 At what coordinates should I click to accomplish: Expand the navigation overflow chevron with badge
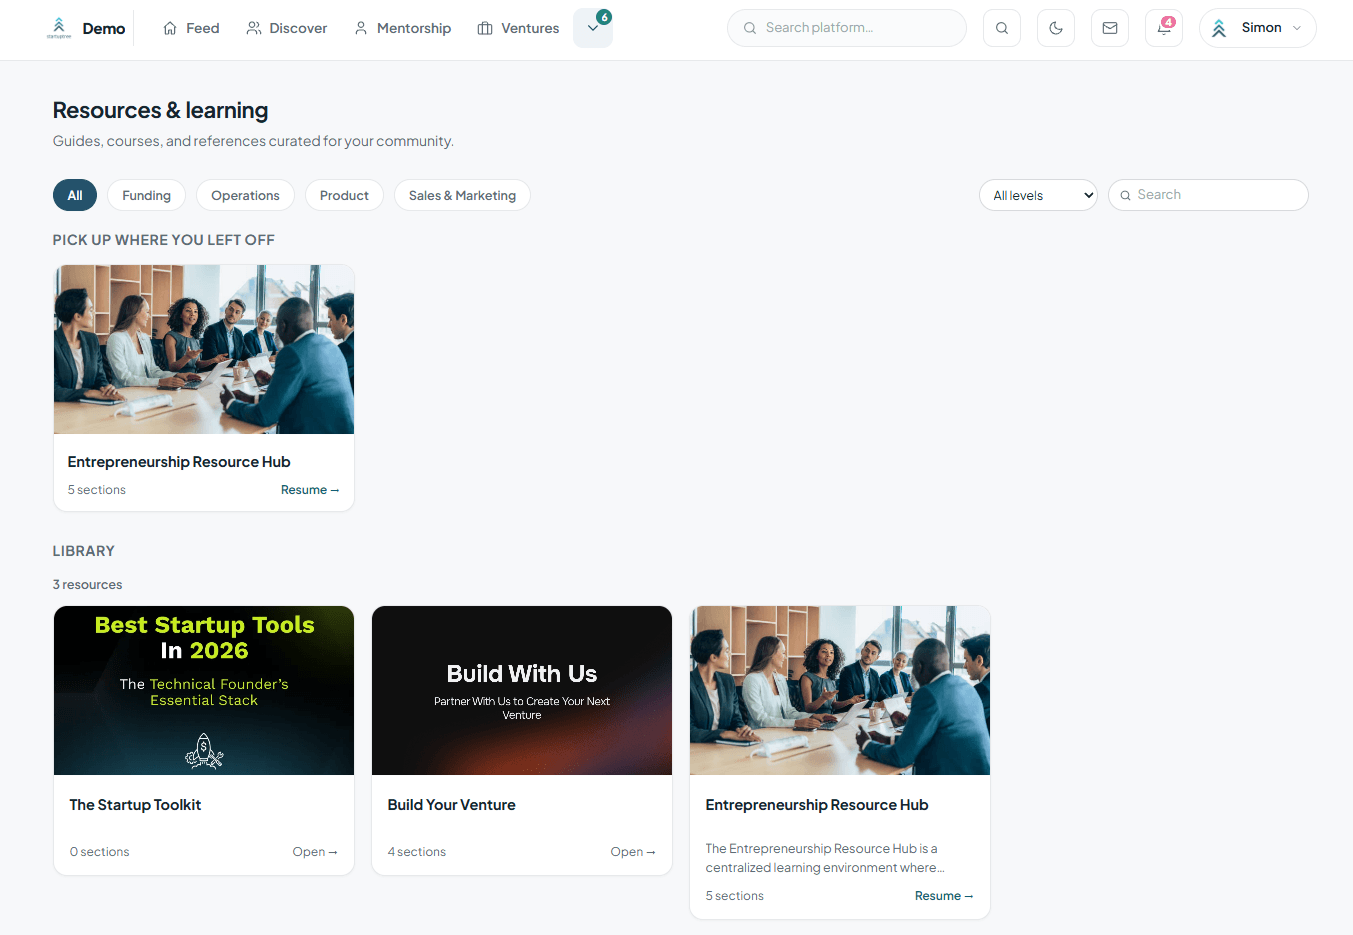coord(593,28)
